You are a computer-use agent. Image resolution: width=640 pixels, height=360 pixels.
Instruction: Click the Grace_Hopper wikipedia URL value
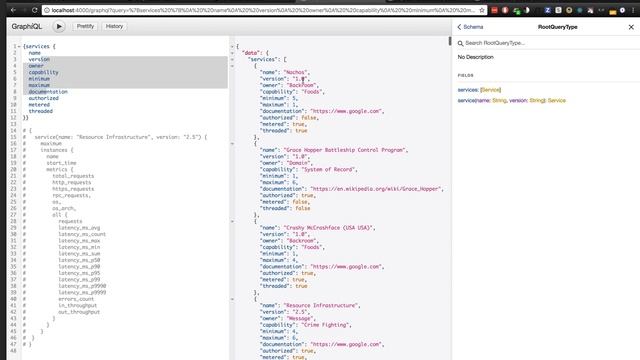click(376, 189)
